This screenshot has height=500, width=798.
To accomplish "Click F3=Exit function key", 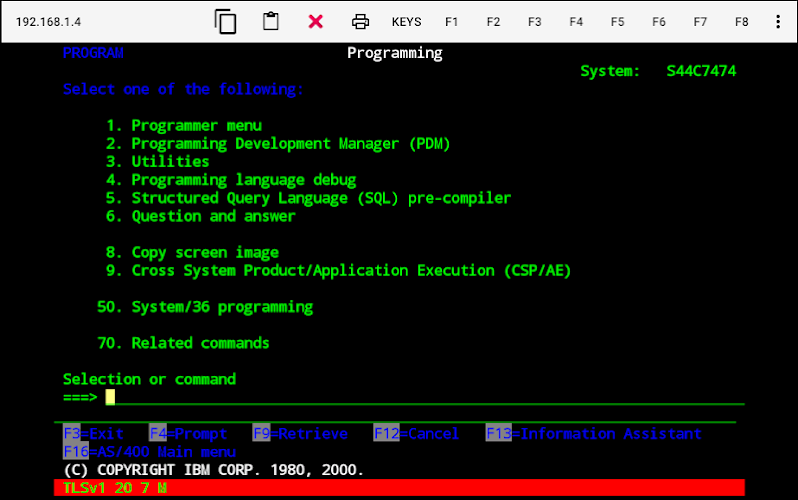I will click(x=93, y=433).
